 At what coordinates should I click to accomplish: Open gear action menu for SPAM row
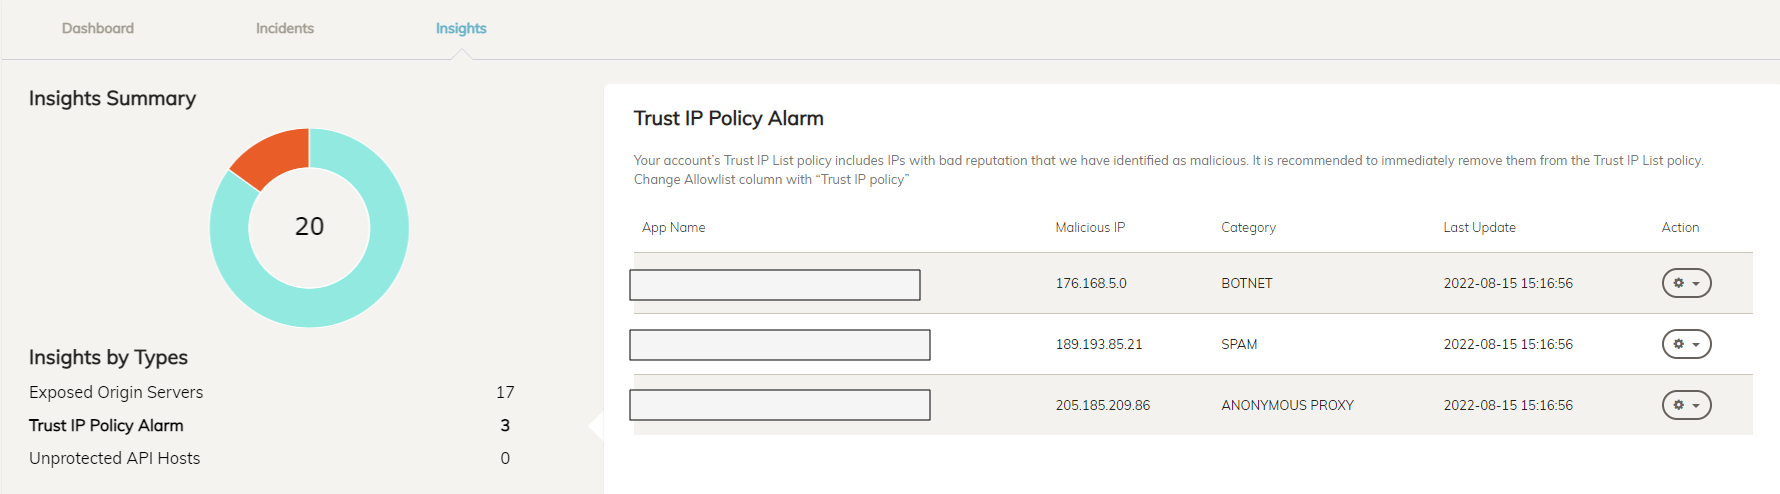[x=1686, y=344]
